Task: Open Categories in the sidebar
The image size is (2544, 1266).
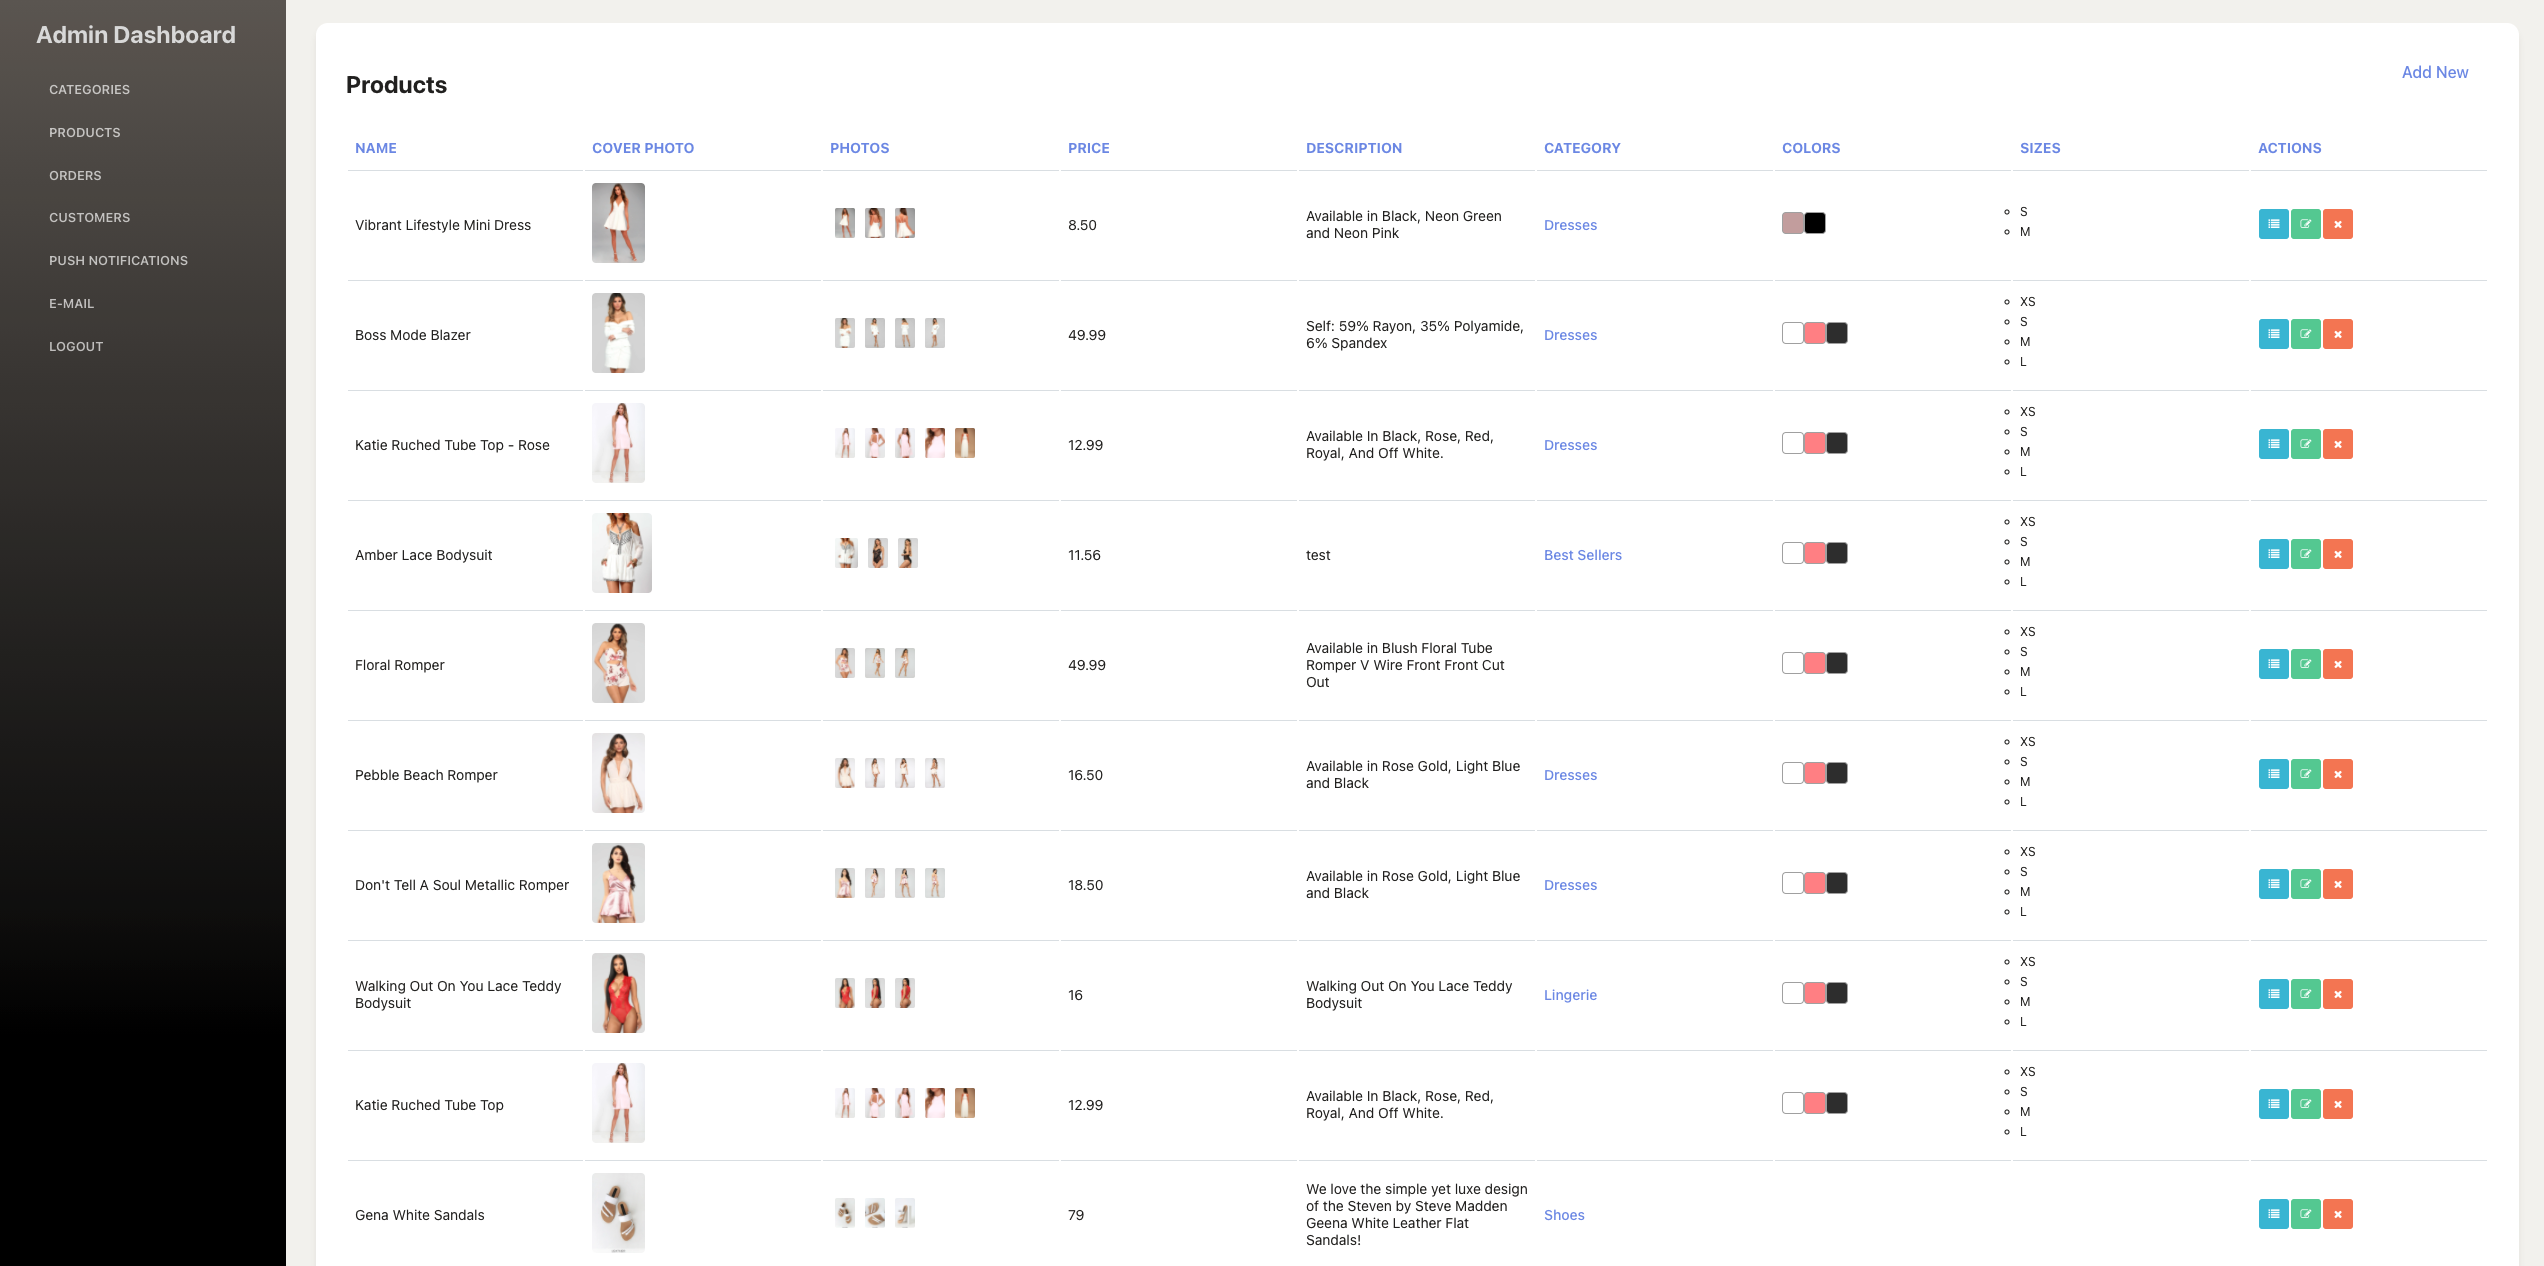Action: (89, 90)
